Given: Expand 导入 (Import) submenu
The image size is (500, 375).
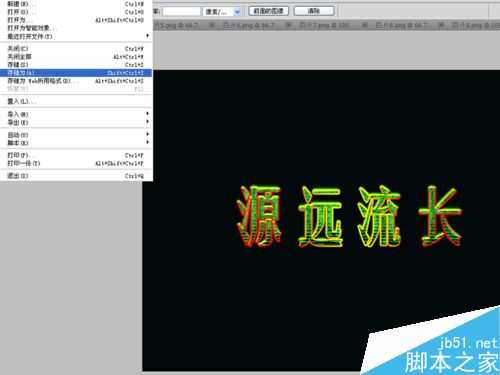Looking at the screenshot, I should click(76, 114).
